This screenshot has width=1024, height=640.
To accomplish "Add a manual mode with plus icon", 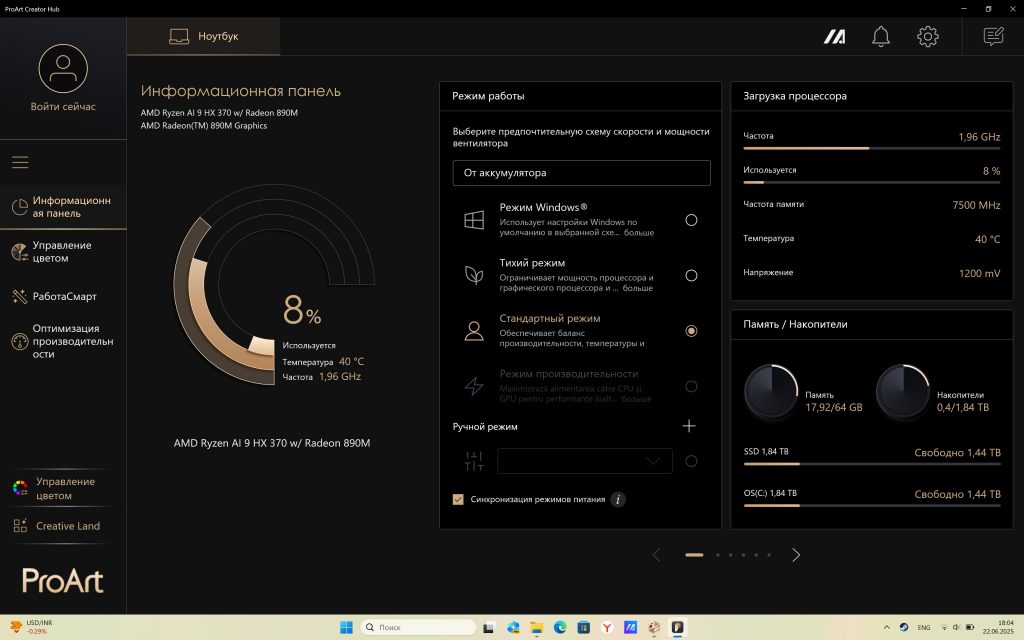I will (x=689, y=426).
